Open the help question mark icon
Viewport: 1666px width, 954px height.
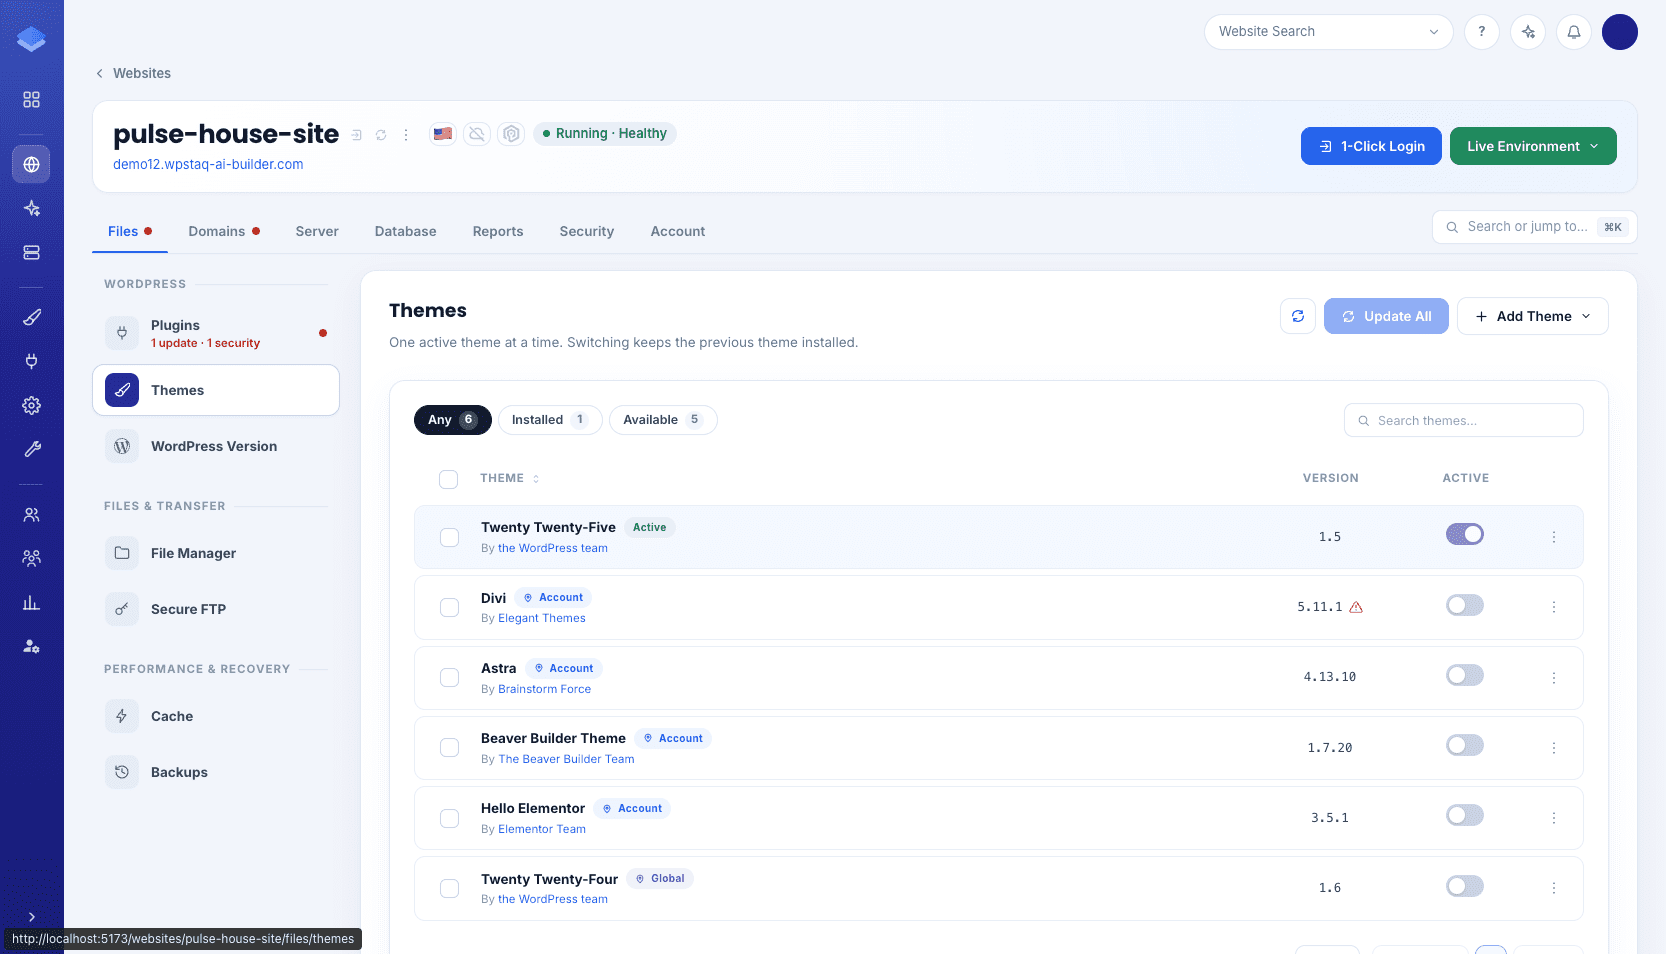click(x=1482, y=32)
